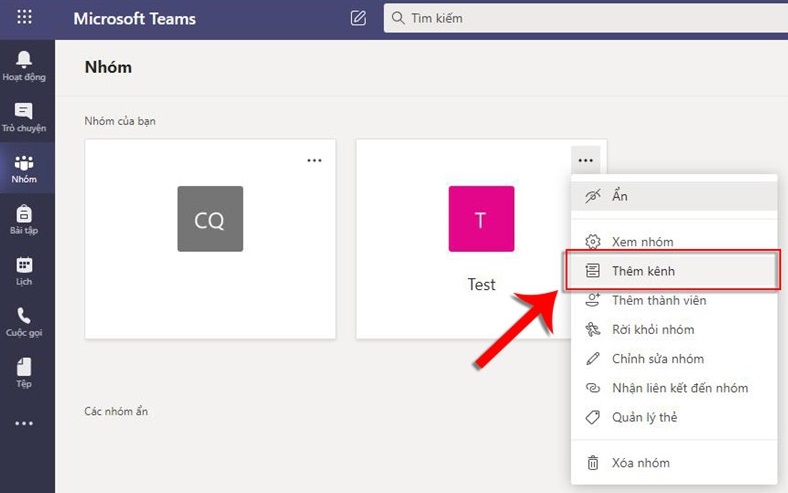Viewport: 788px width, 493px height.
Task: Open Trò chuyện chat in sidebar
Action: (x=24, y=117)
